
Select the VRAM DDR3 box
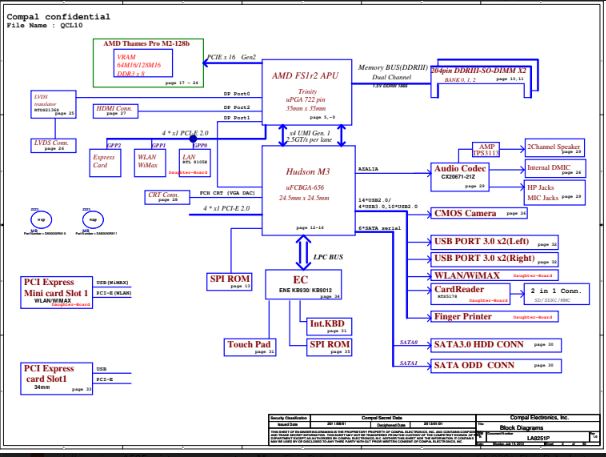click(x=143, y=63)
